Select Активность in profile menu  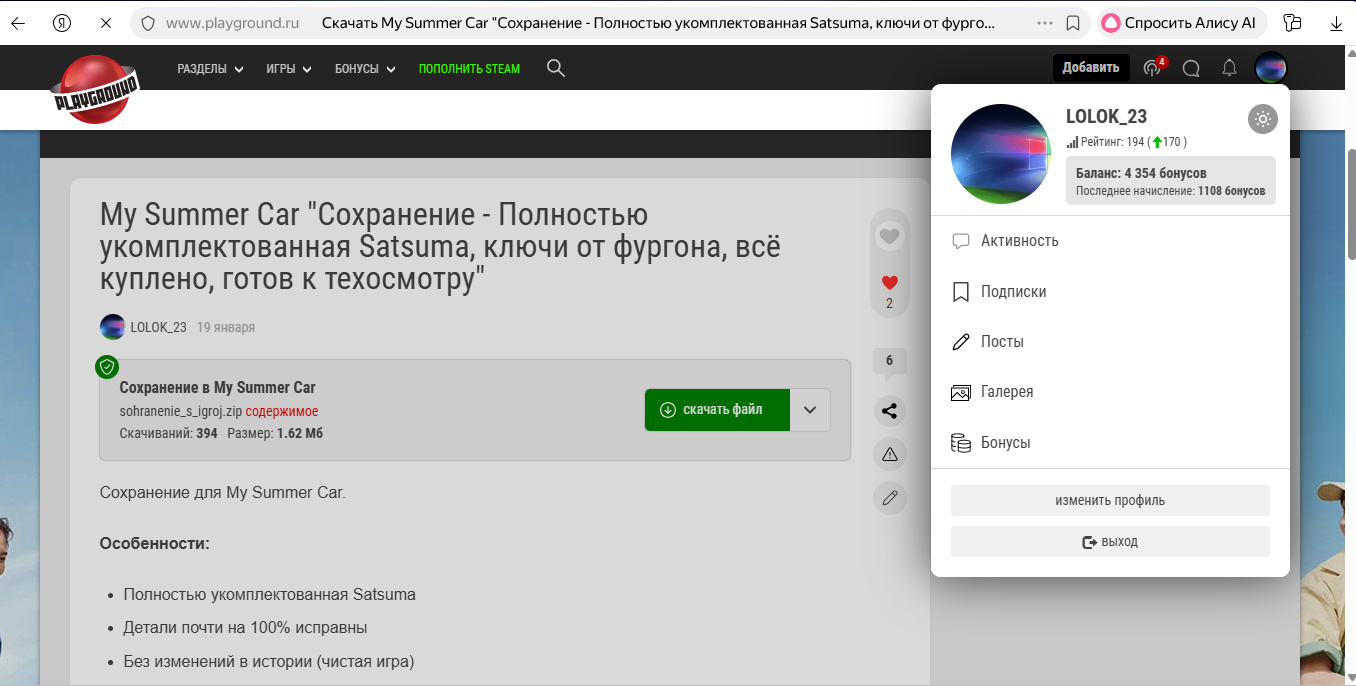tap(1019, 241)
